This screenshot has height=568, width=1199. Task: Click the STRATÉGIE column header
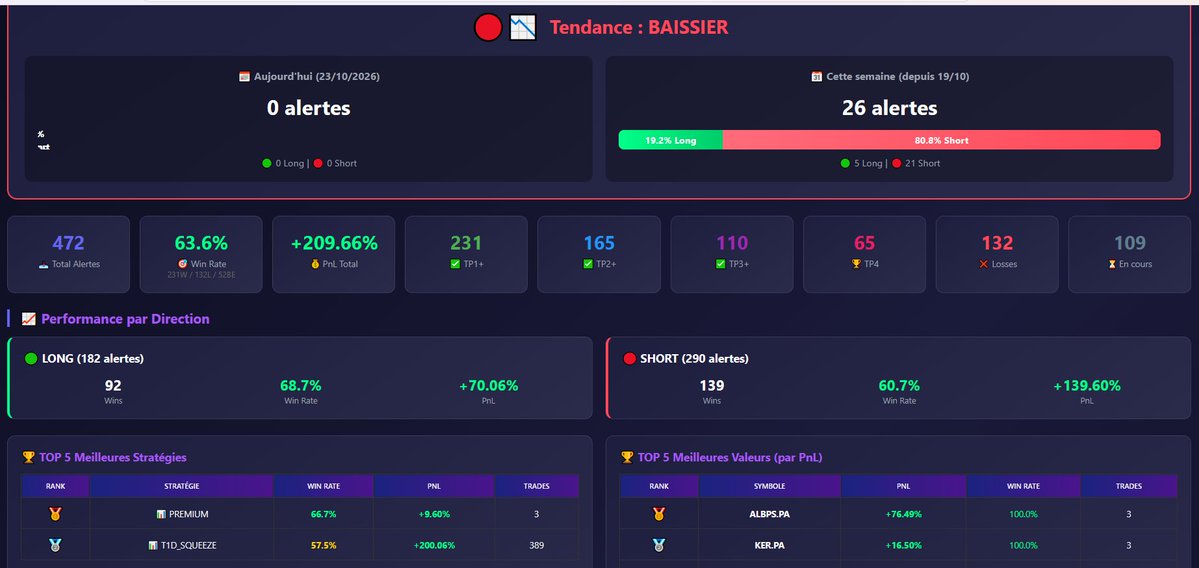[x=181, y=486]
